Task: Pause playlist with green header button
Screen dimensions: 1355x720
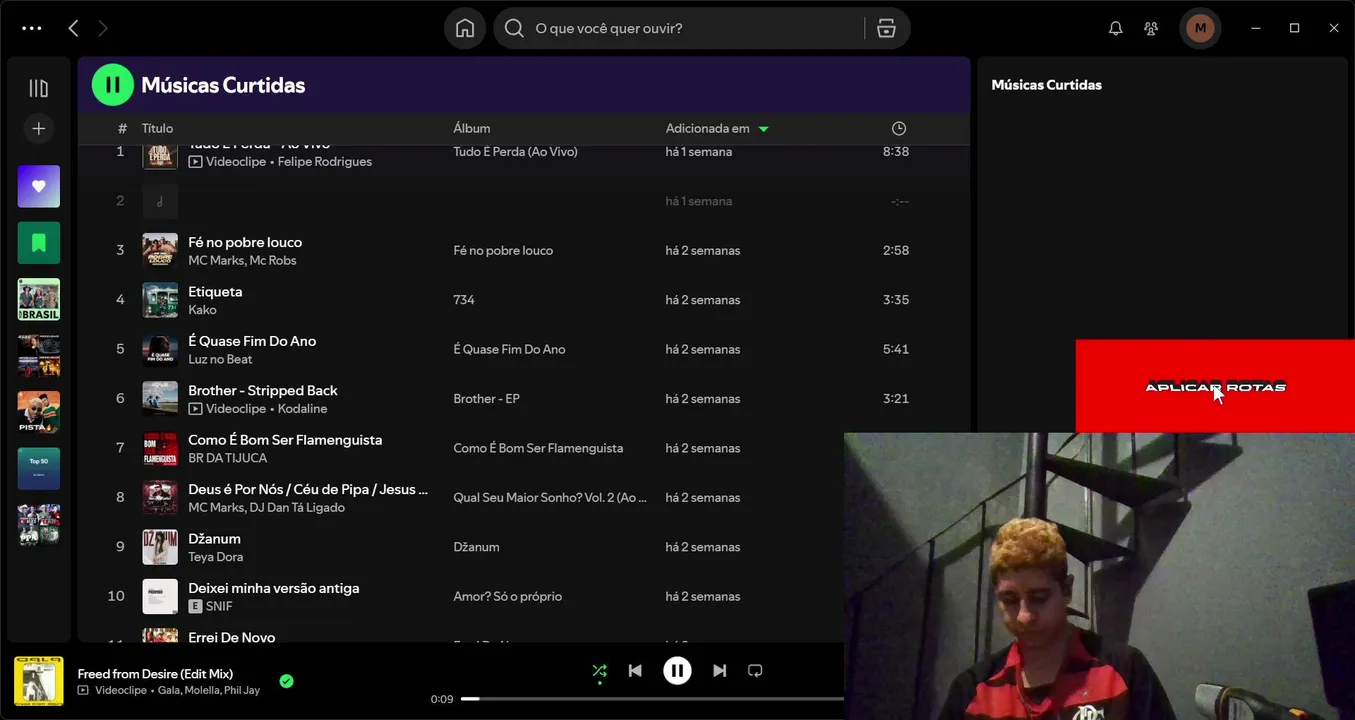Action: point(113,85)
